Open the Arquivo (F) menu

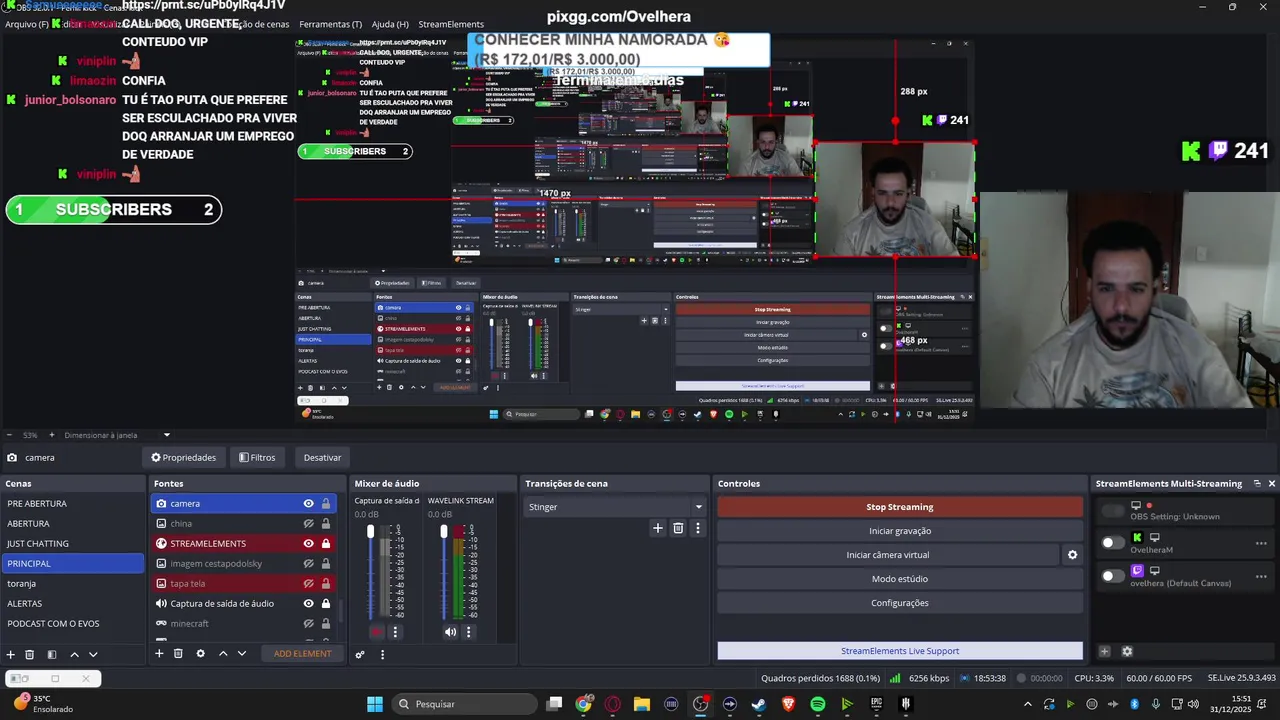(27, 24)
